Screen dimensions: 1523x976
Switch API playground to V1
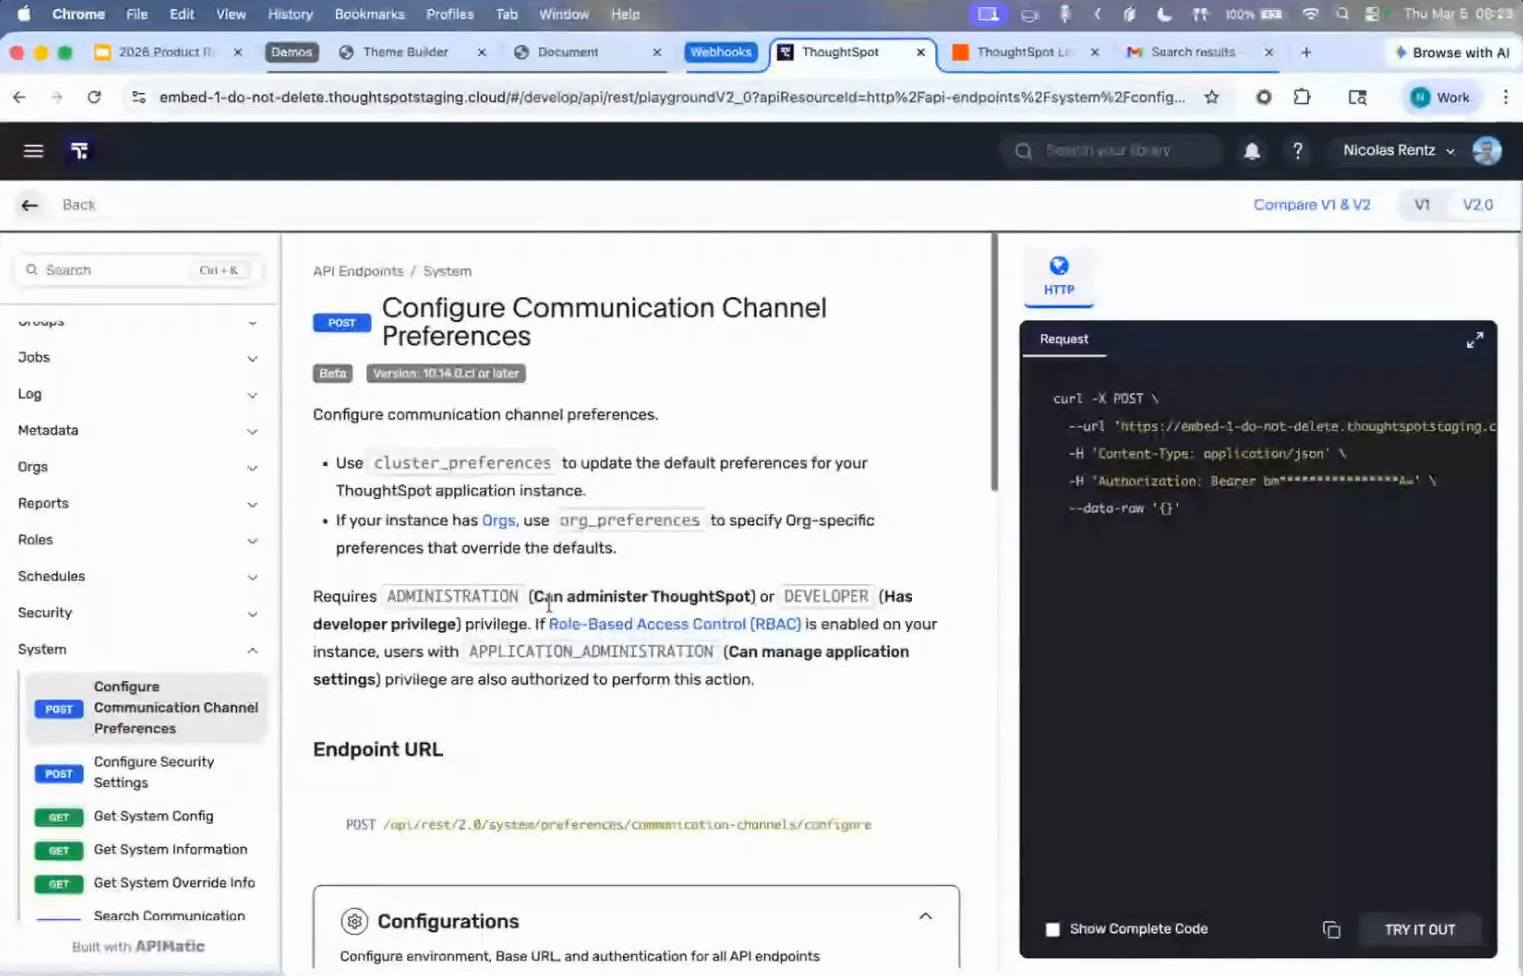(x=1421, y=205)
